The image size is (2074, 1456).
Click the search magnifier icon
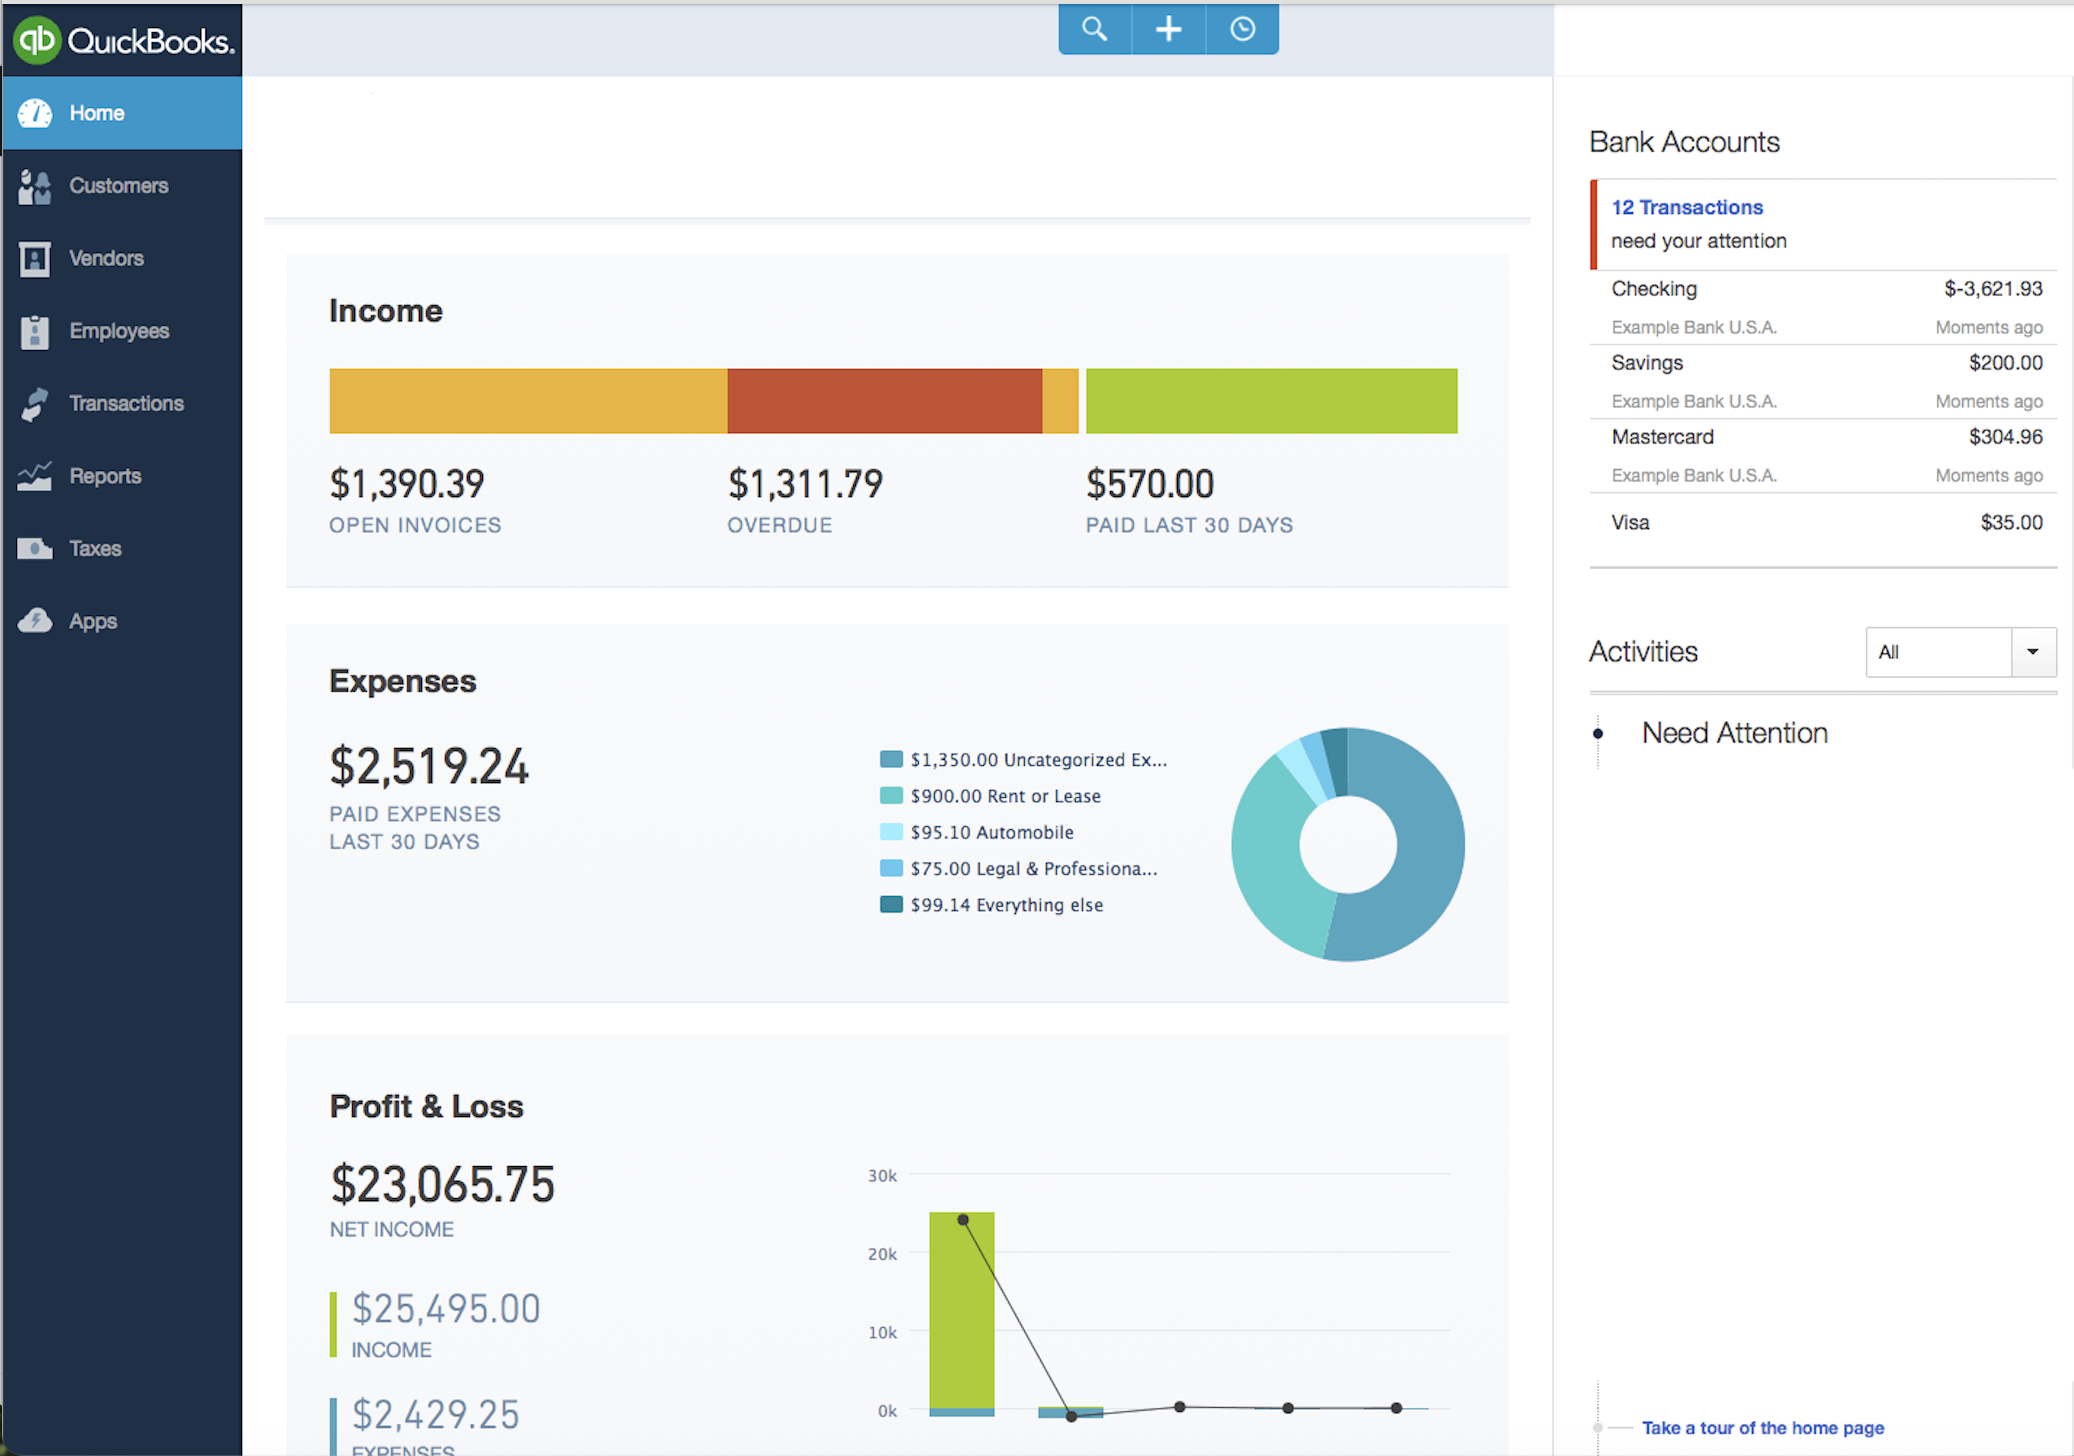(1095, 29)
